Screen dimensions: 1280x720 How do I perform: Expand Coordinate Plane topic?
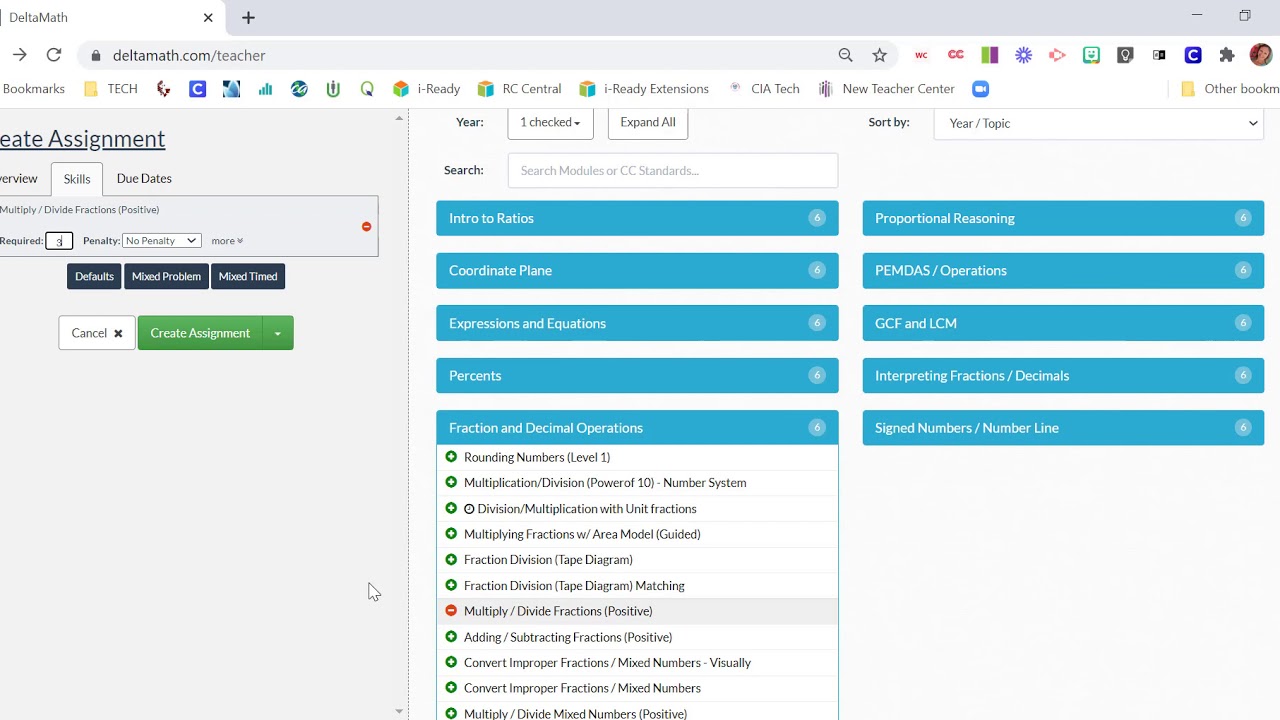click(637, 270)
